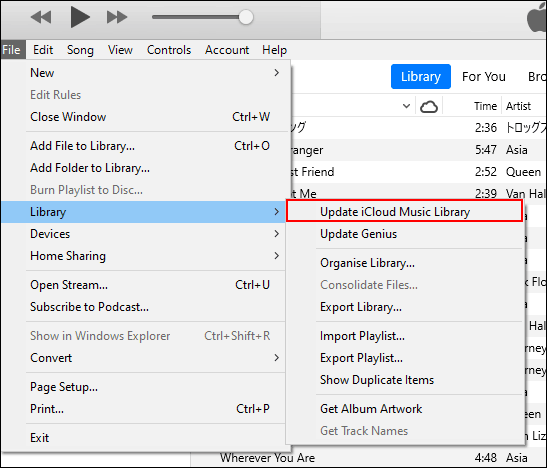Image resolution: width=547 pixels, height=468 pixels.
Task: Open the column sort dropdown chevron
Action: click(406, 106)
